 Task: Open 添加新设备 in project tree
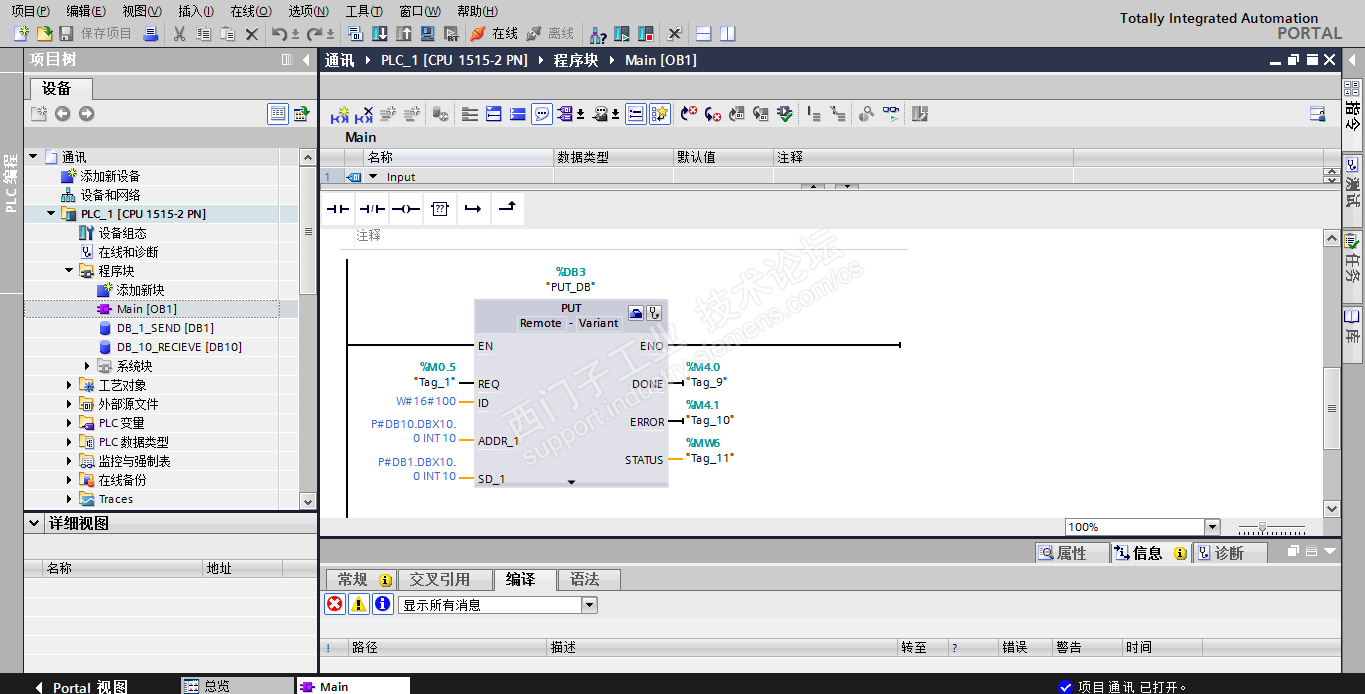(x=110, y=176)
